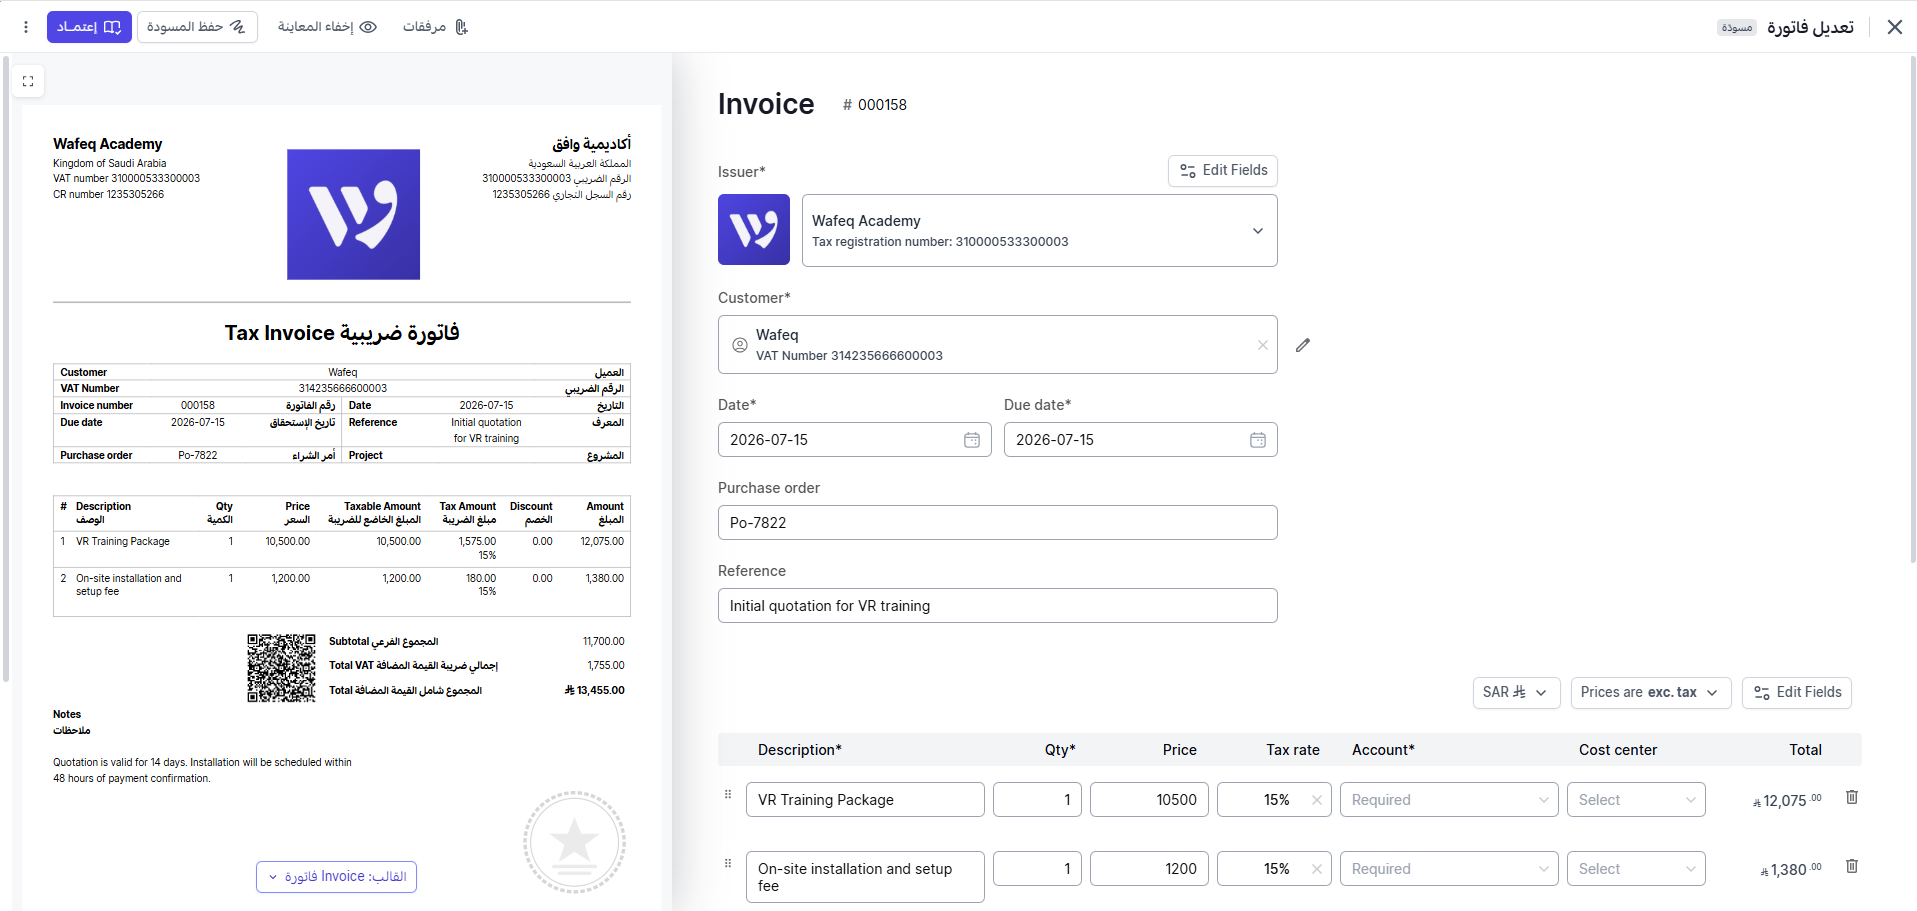This screenshot has width=1917, height=911.
Task: Click the invoice number 000158 heading
Action: click(875, 105)
